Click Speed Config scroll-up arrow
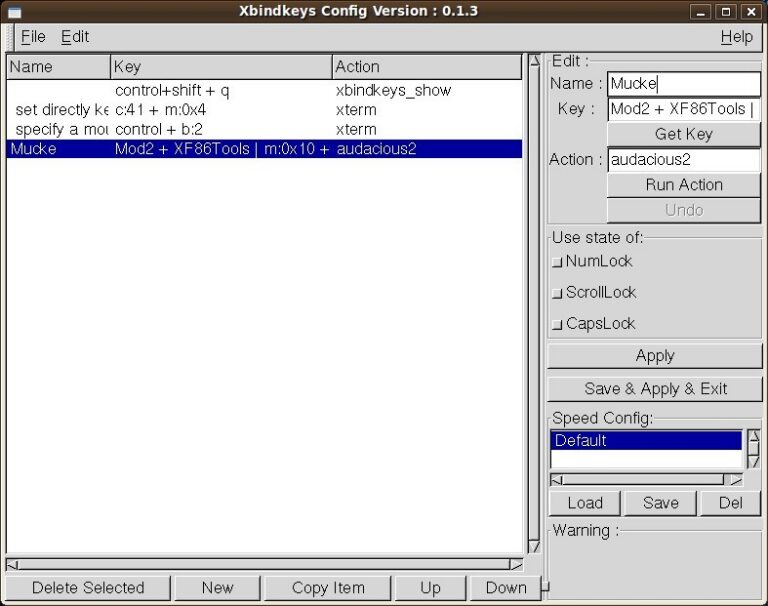The image size is (768, 606). click(754, 436)
